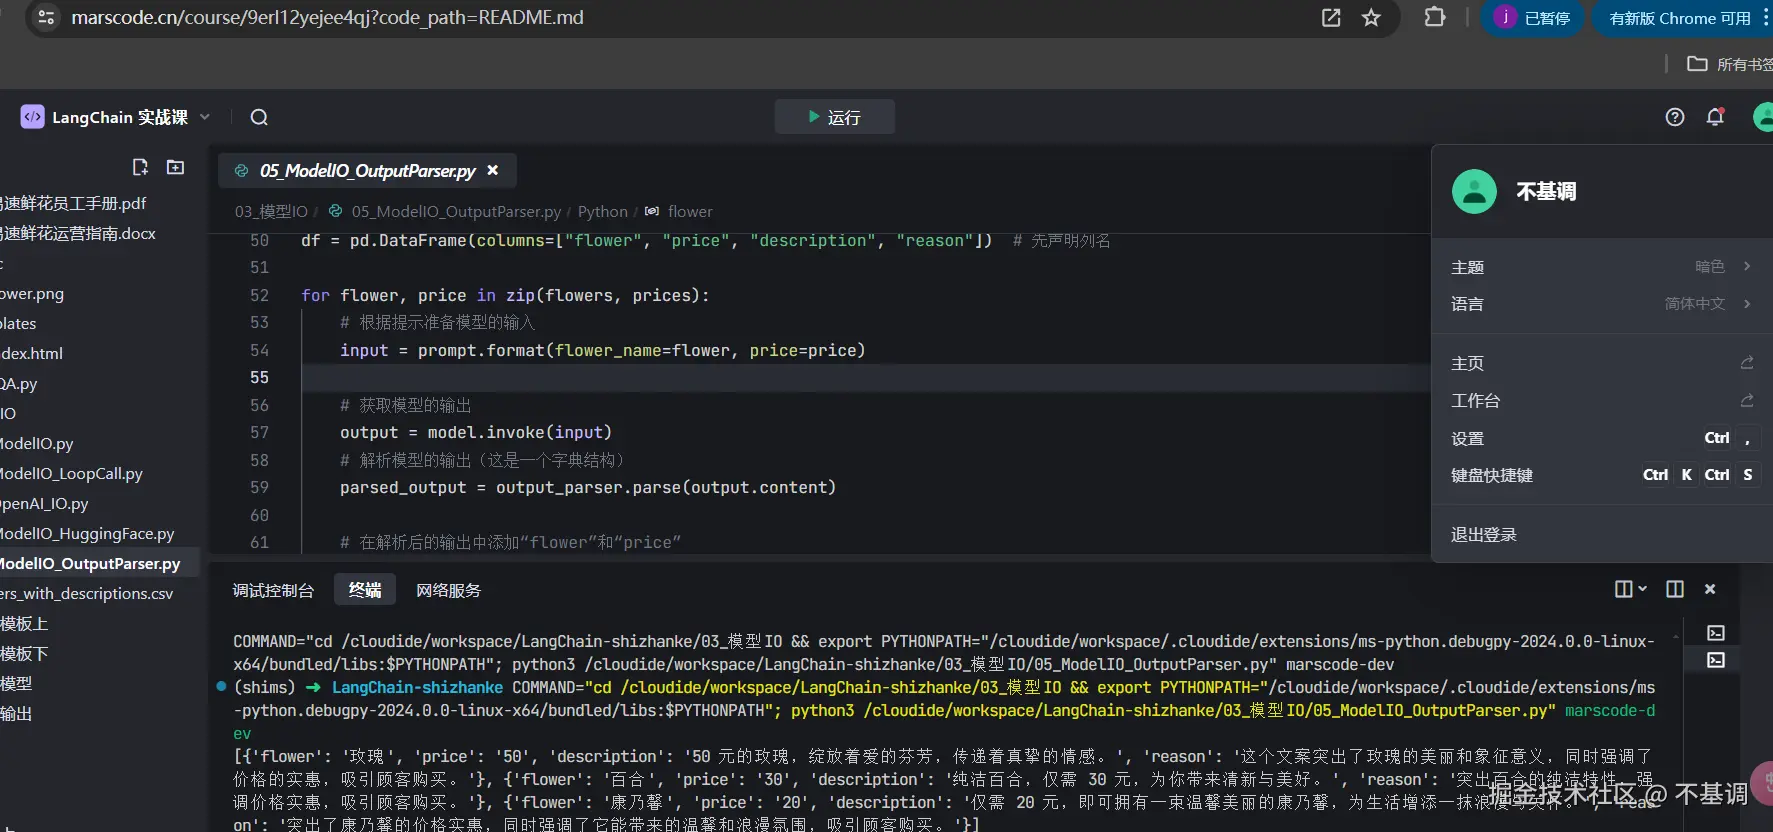Open the Chrome extensions puzzle icon
The width and height of the screenshot is (1773, 832).
[1434, 18]
